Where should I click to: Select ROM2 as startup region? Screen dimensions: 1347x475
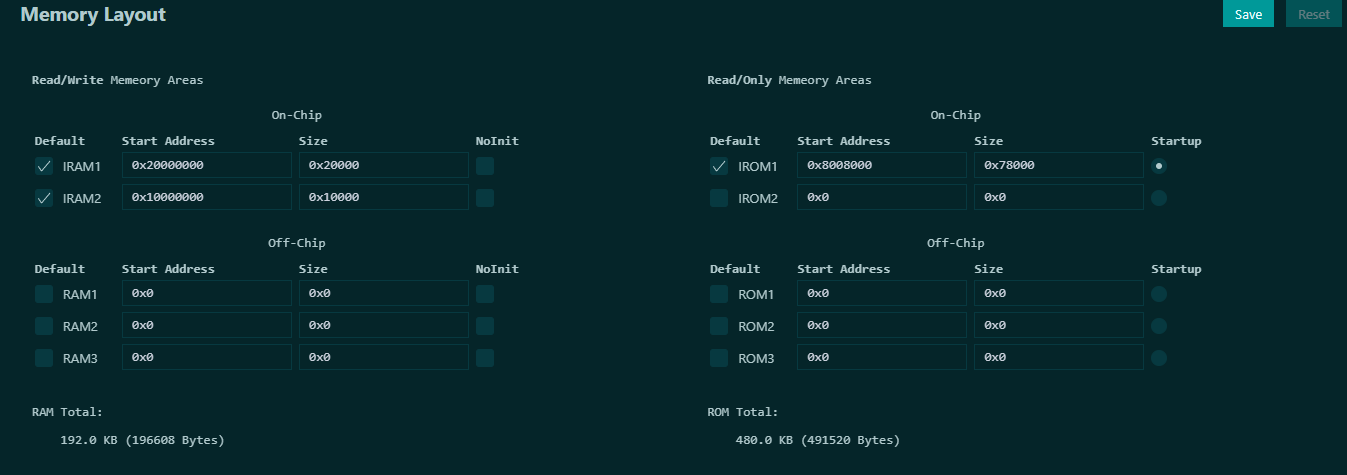1159,326
